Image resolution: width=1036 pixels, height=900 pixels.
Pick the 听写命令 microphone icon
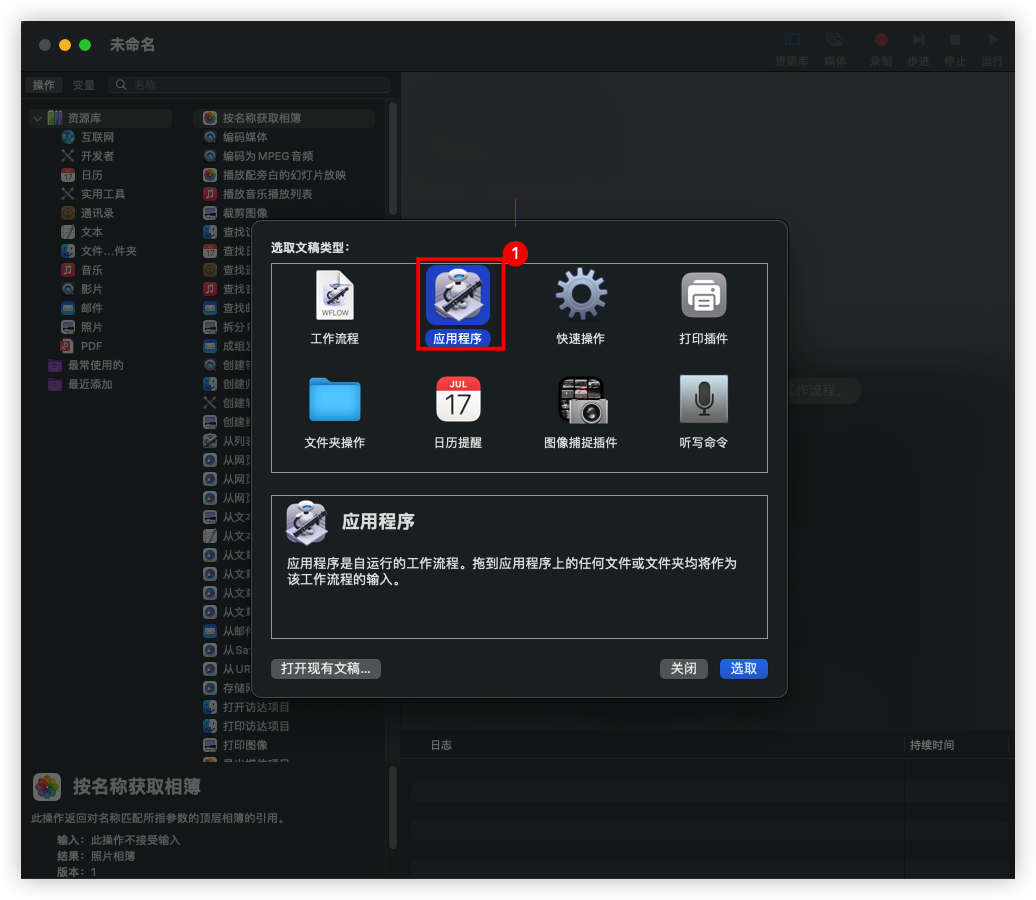point(704,400)
